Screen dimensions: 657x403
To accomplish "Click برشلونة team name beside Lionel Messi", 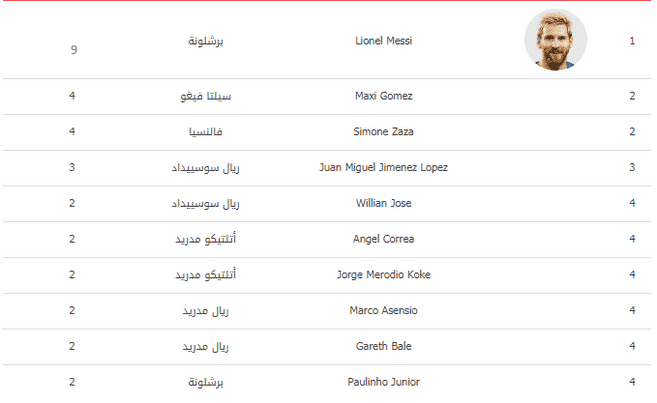I will tap(206, 41).
